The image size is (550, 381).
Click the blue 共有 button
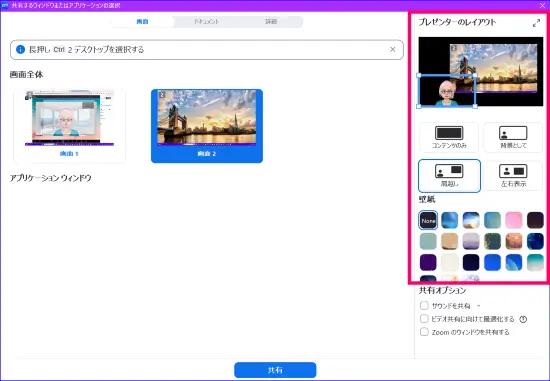click(275, 370)
